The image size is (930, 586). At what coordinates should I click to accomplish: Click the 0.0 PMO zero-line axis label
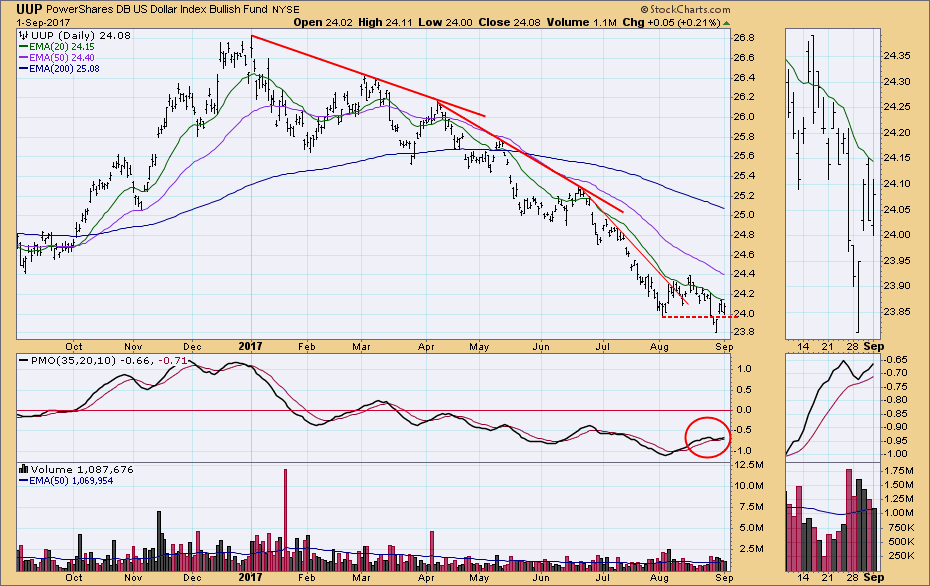743,410
